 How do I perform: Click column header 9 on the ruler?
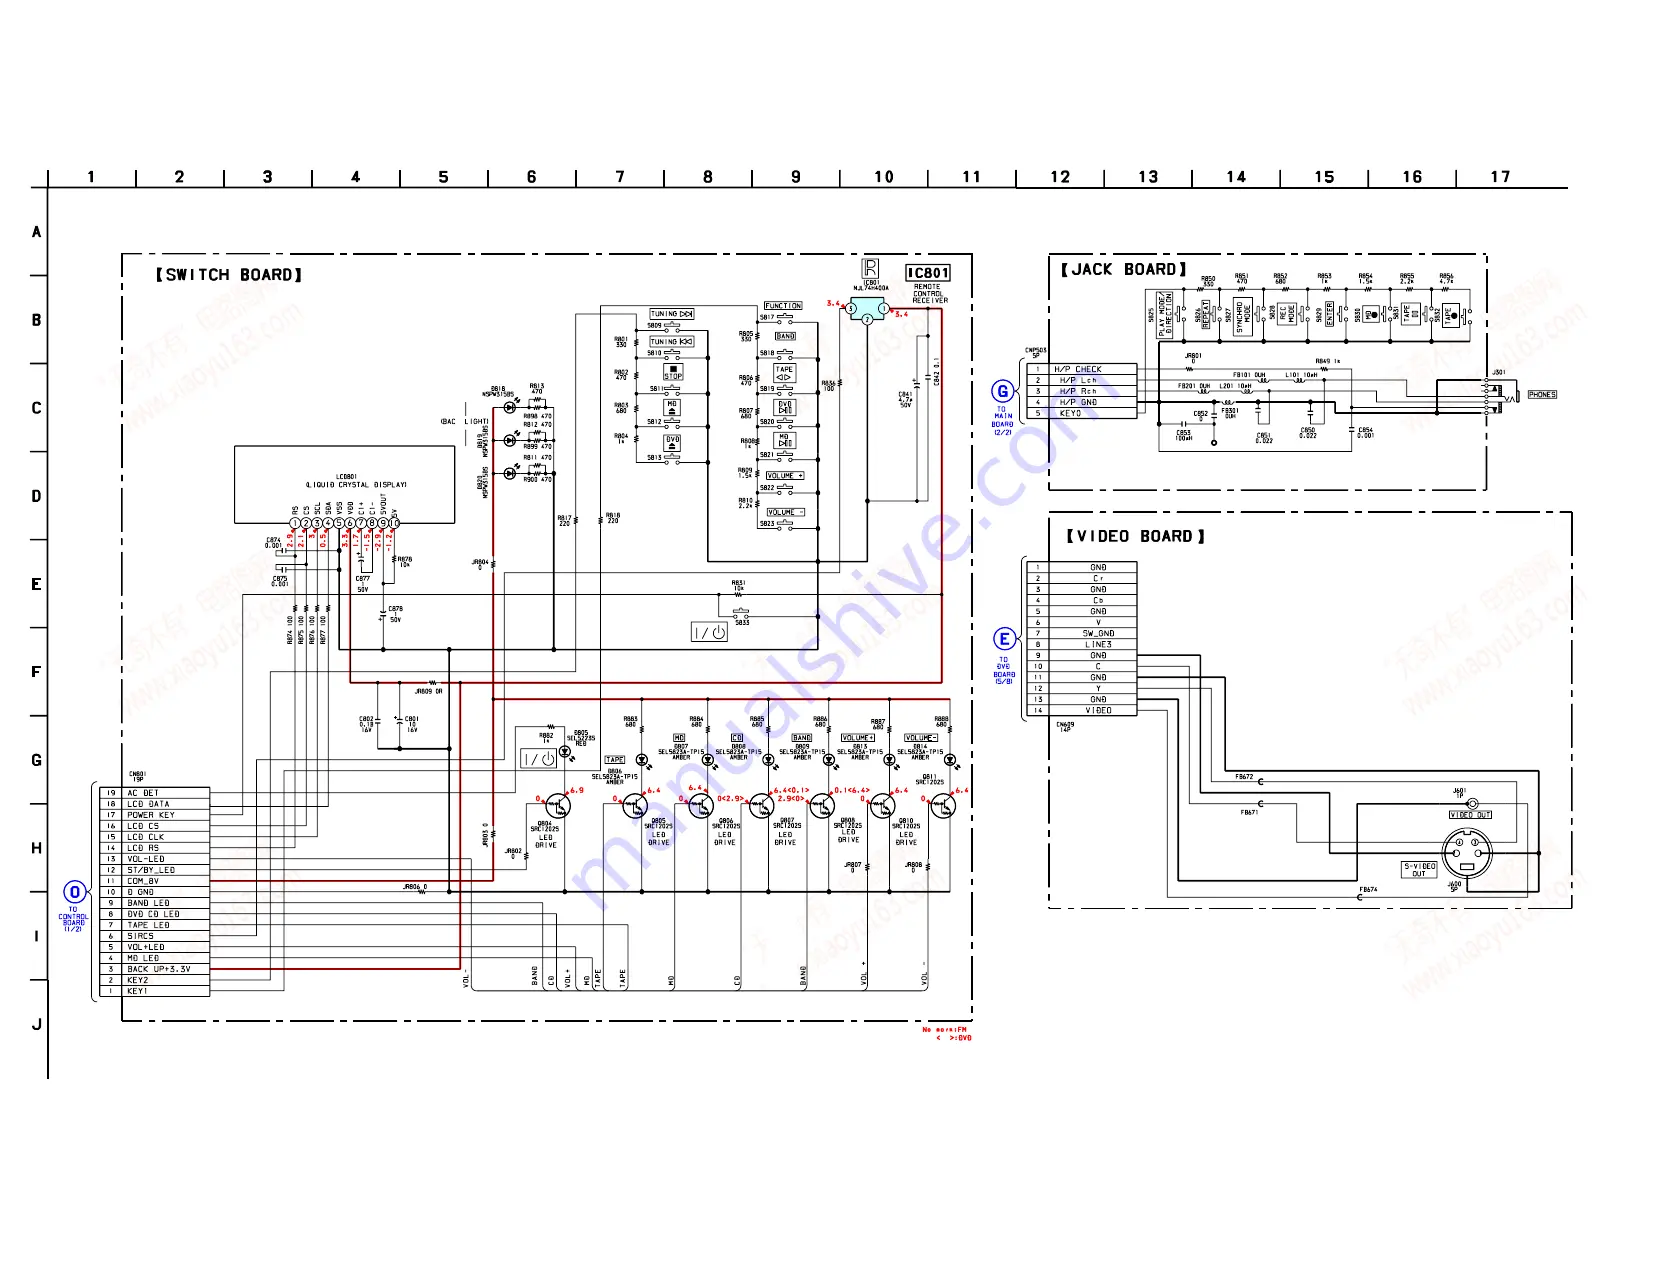click(796, 177)
